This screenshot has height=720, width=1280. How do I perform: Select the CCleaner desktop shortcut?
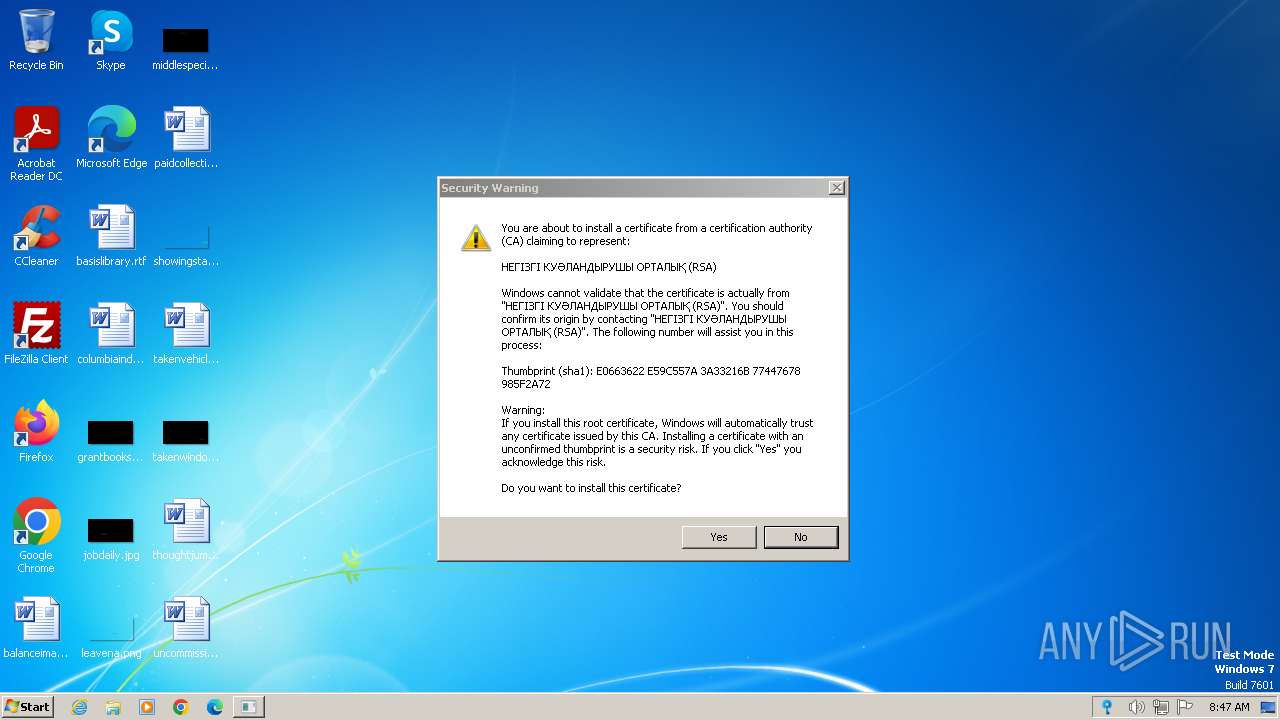tap(36, 236)
